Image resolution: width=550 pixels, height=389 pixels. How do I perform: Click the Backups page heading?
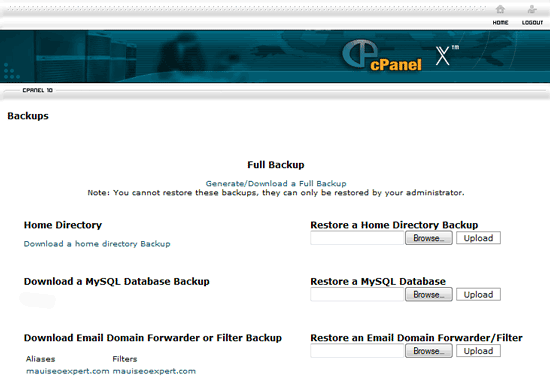(x=28, y=116)
